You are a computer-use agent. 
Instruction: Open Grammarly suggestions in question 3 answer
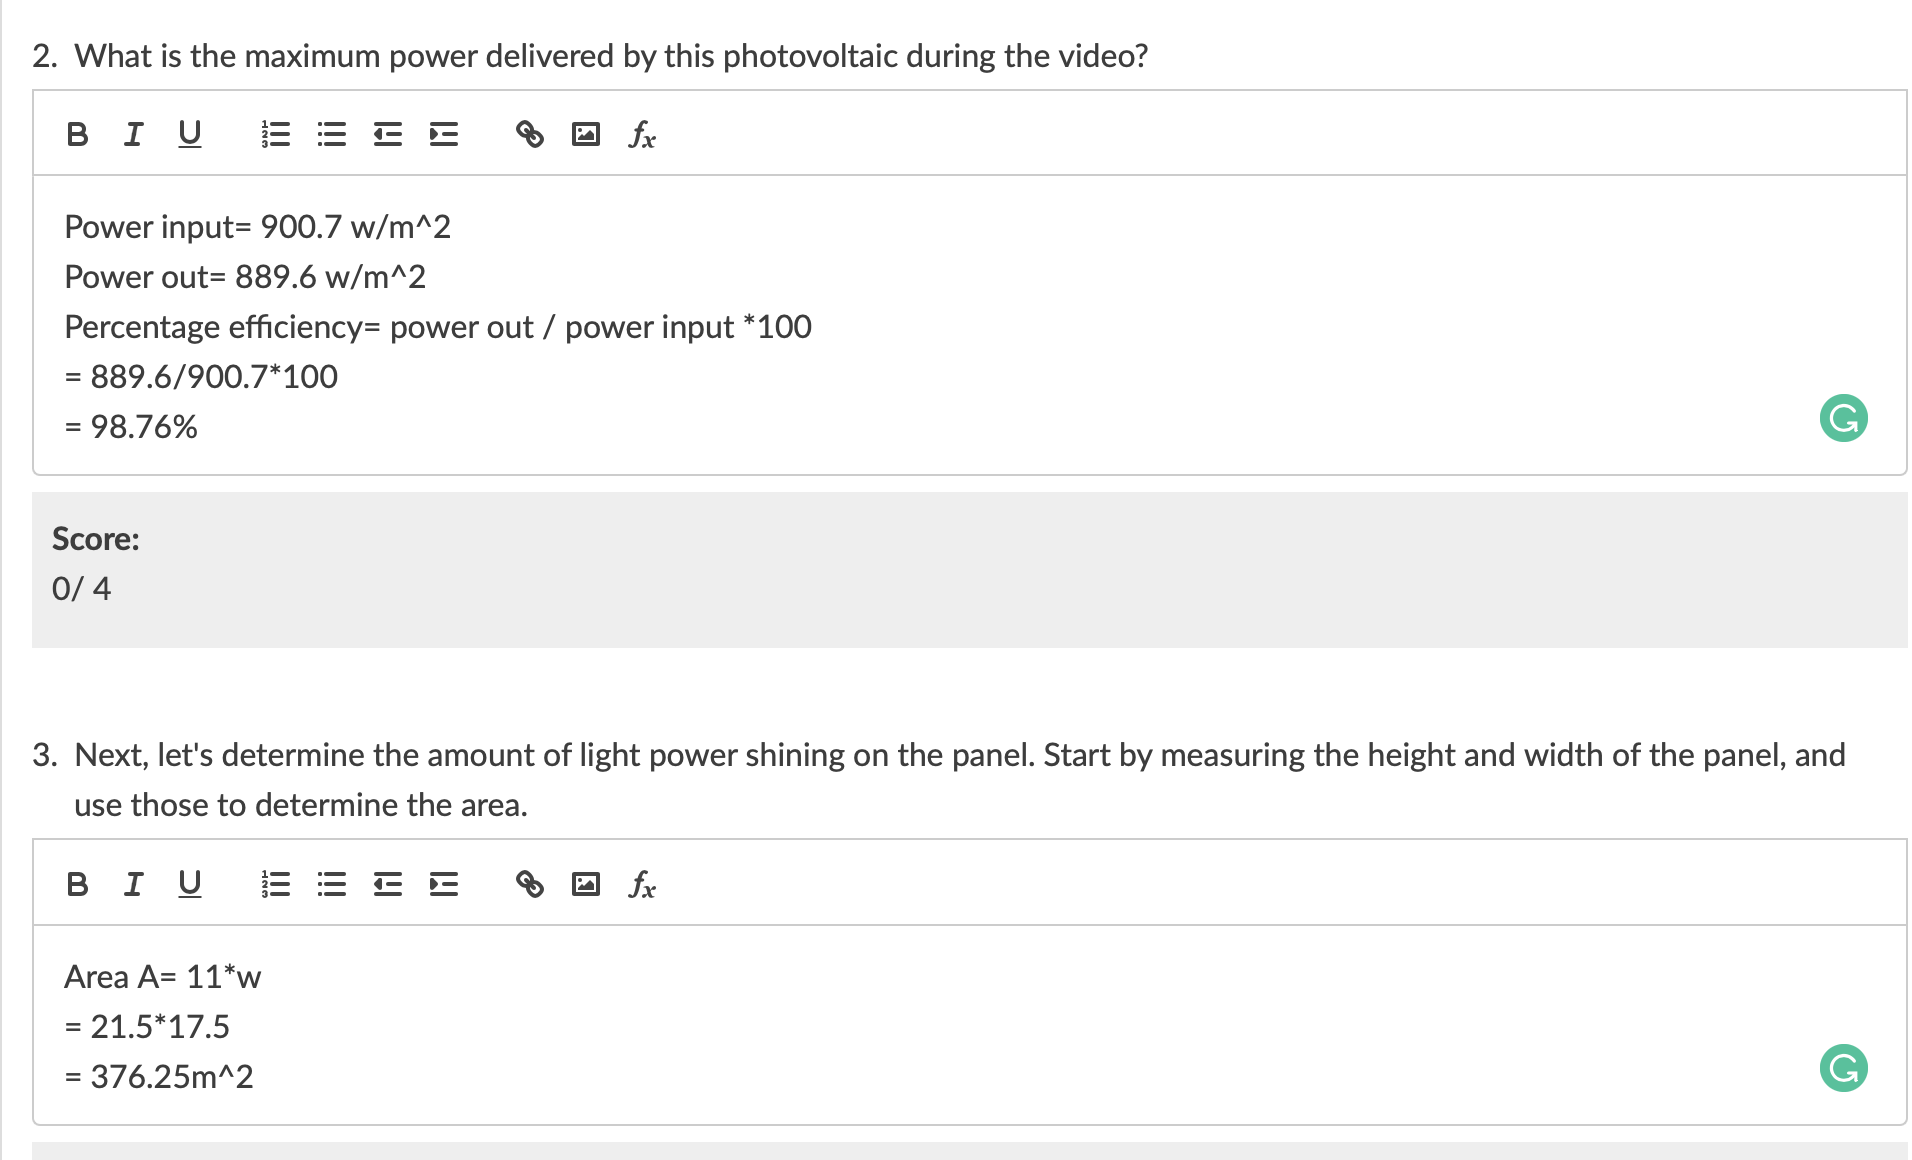pyautogui.click(x=1843, y=1068)
